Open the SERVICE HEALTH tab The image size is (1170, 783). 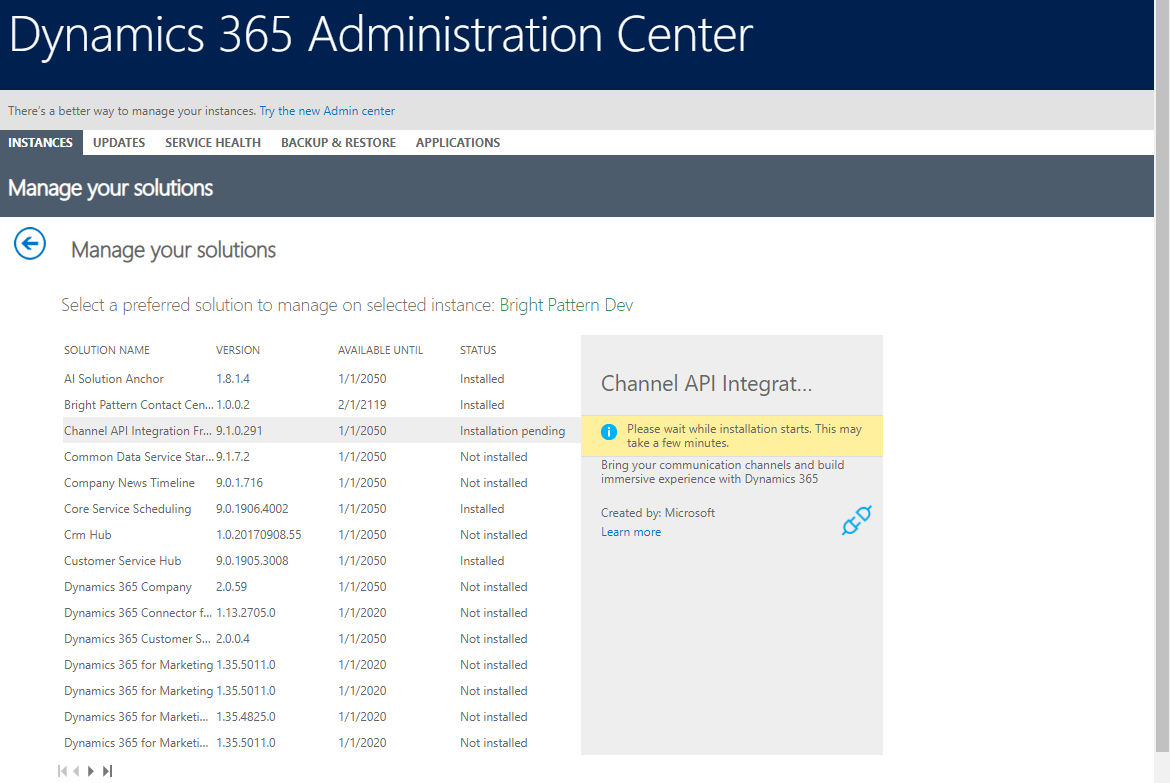tap(213, 143)
